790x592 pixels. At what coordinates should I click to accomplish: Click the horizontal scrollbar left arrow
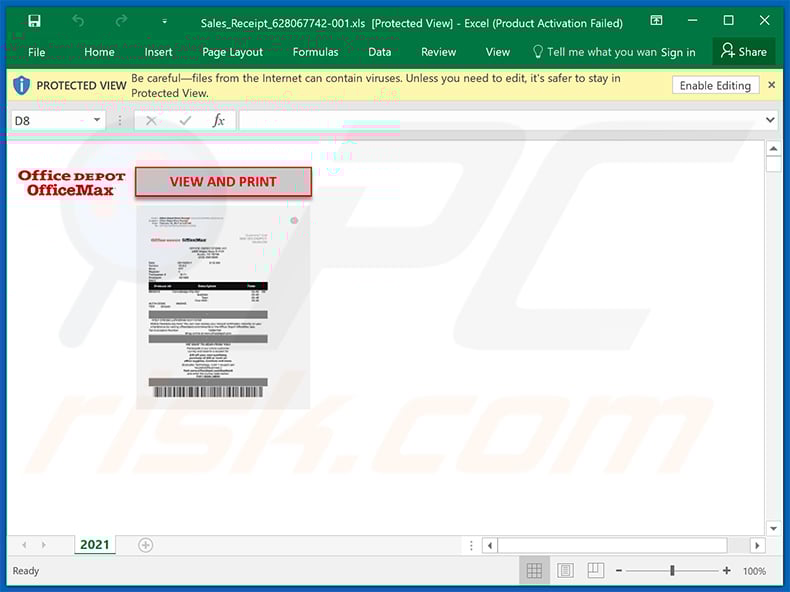(x=490, y=546)
